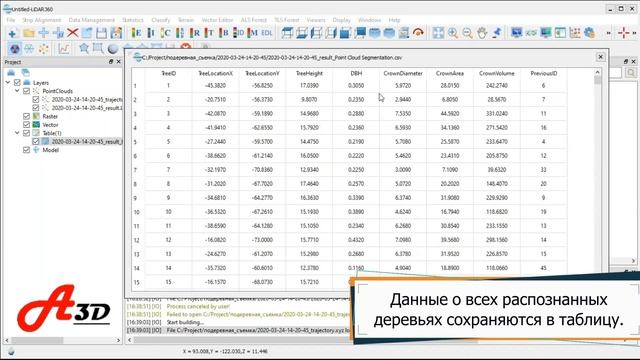Toggle the EDL lighting icon
Screen dimensions: 640x360
pyautogui.click(x=267, y=33)
